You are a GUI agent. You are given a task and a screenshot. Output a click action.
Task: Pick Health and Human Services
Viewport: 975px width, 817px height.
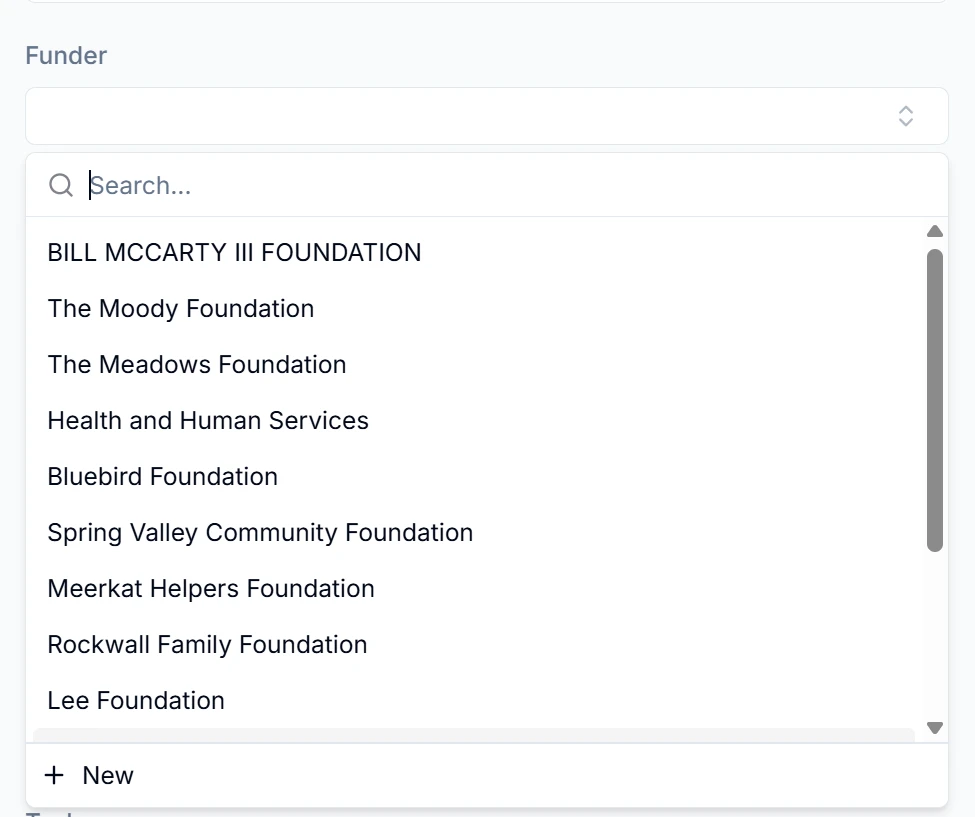(208, 421)
